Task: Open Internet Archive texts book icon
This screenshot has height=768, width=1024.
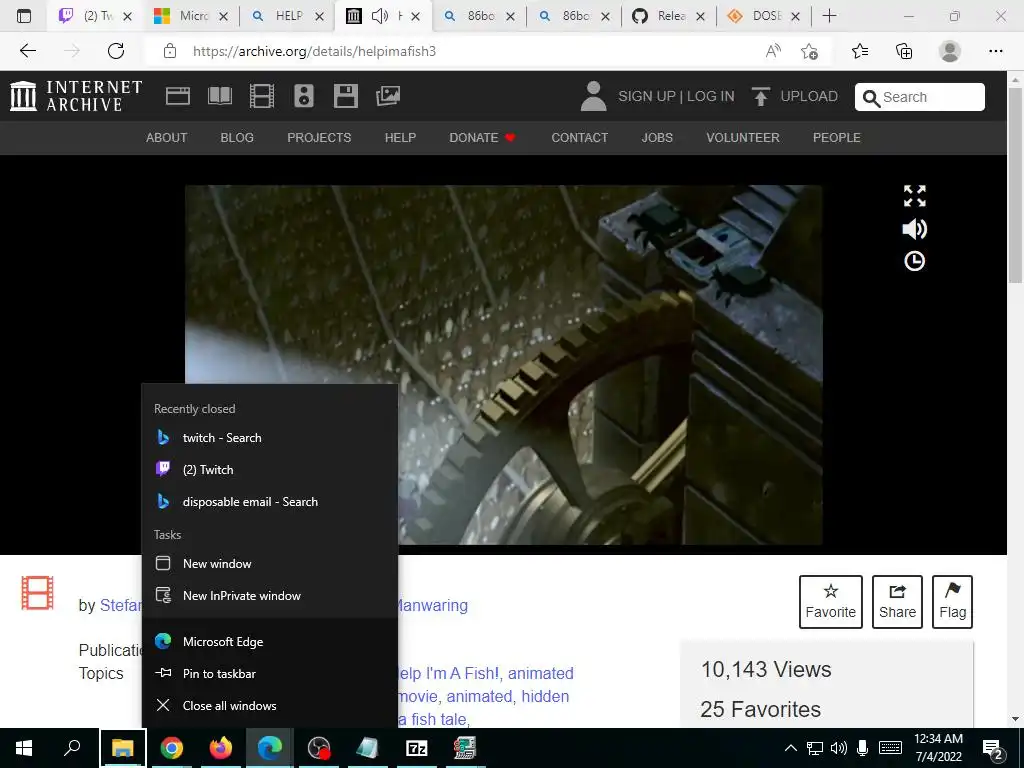Action: coord(219,96)
